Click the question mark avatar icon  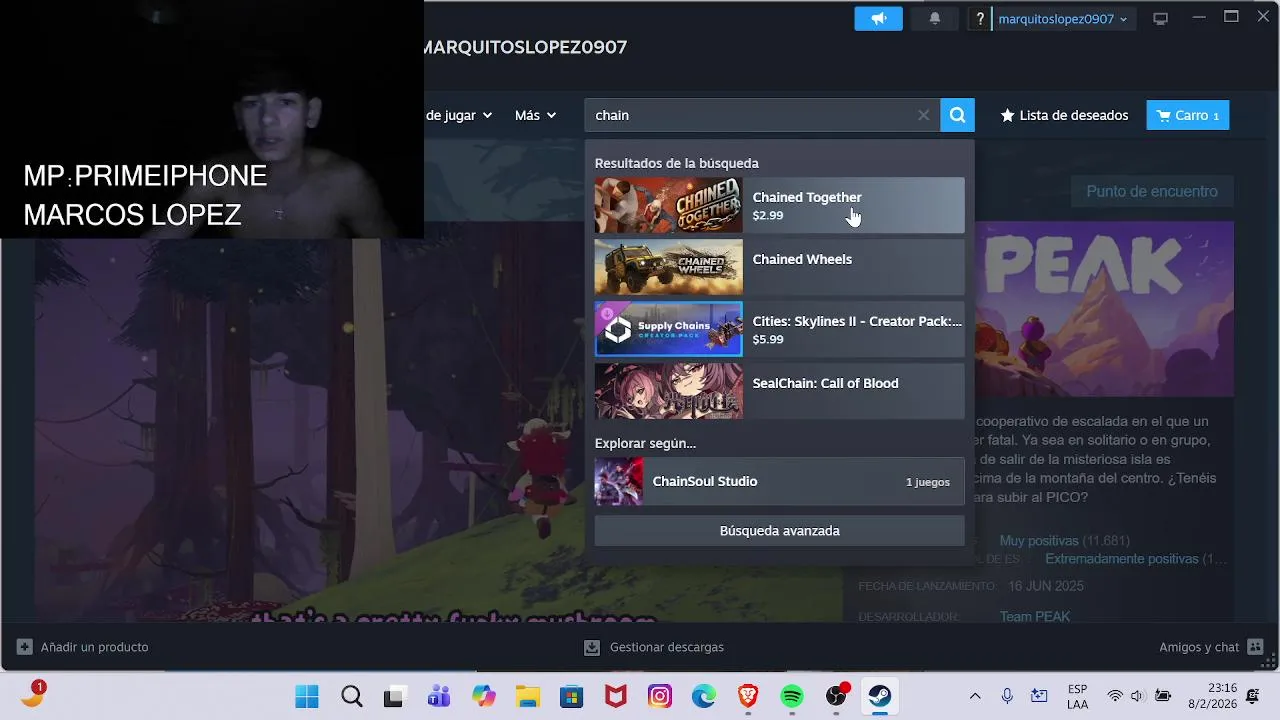(981, 19)
